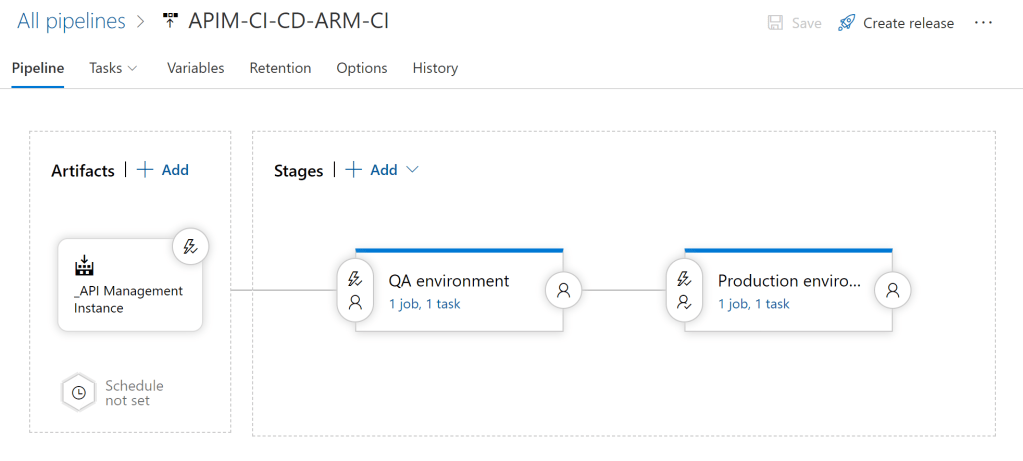The width and height of the screenshot is (1023, 461).
Task: Click the Save disk icon
Action: point(775,23)
